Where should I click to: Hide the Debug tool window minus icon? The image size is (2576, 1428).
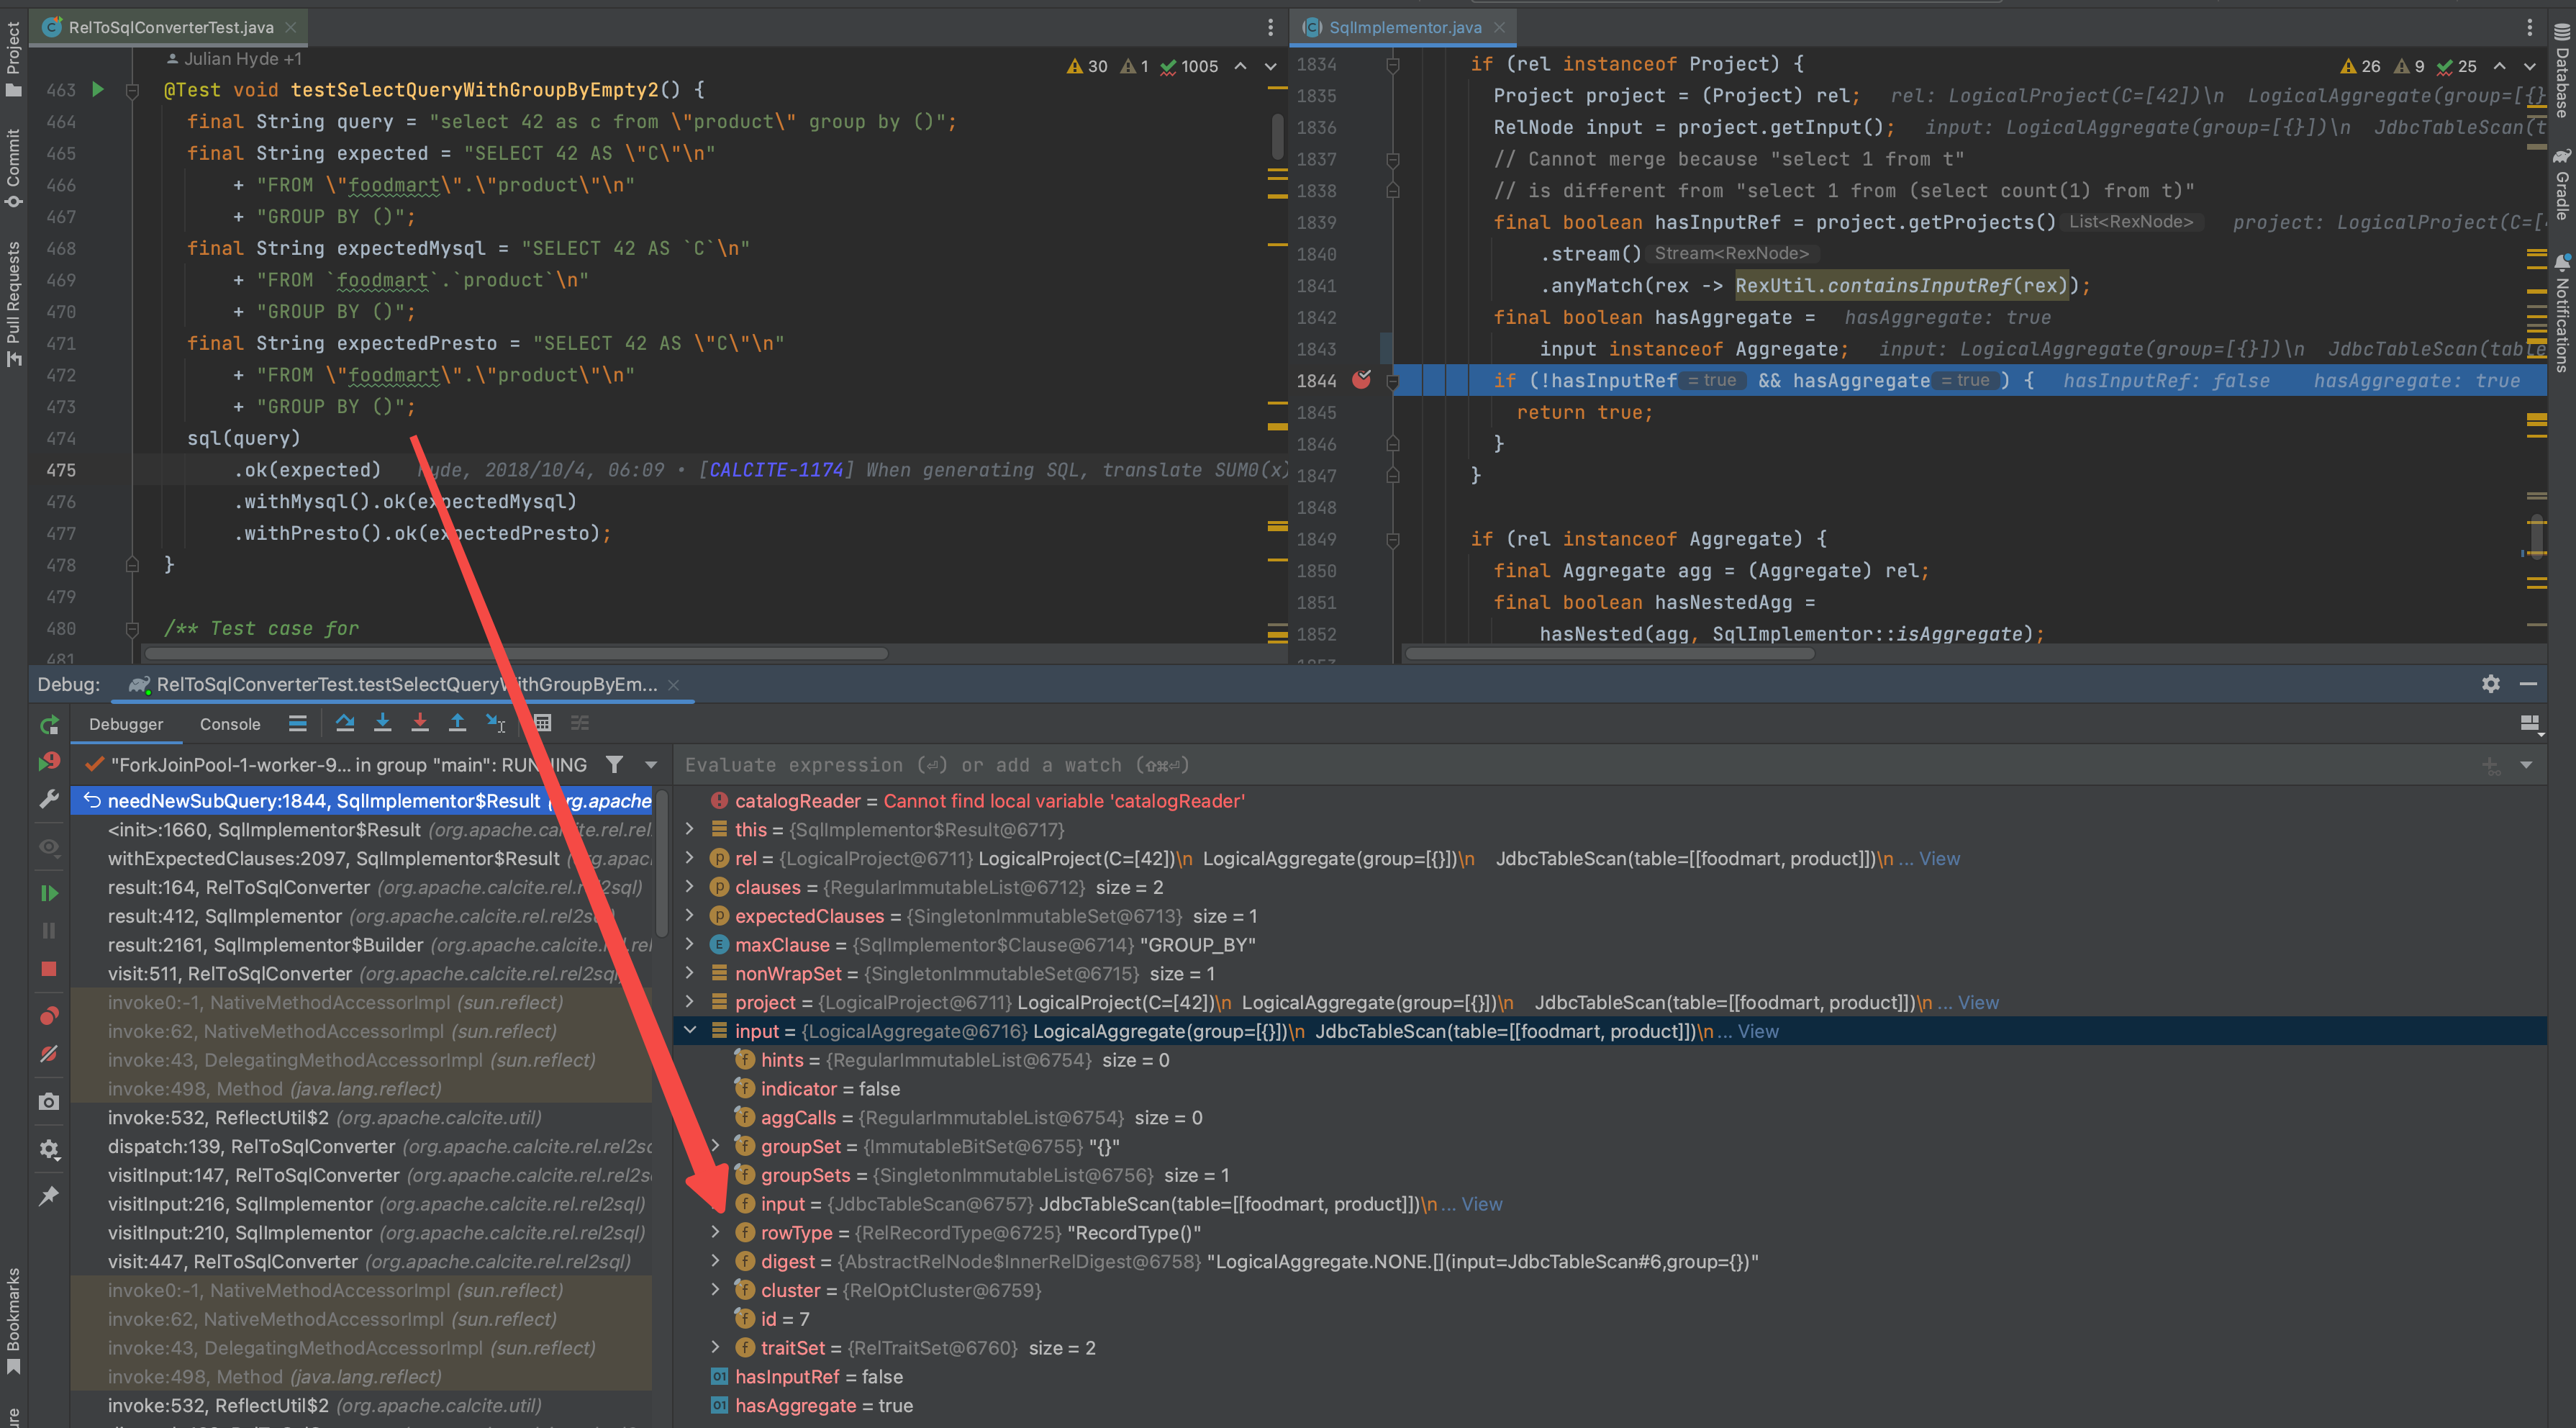pyautogui.click(x=2529, y=684)
